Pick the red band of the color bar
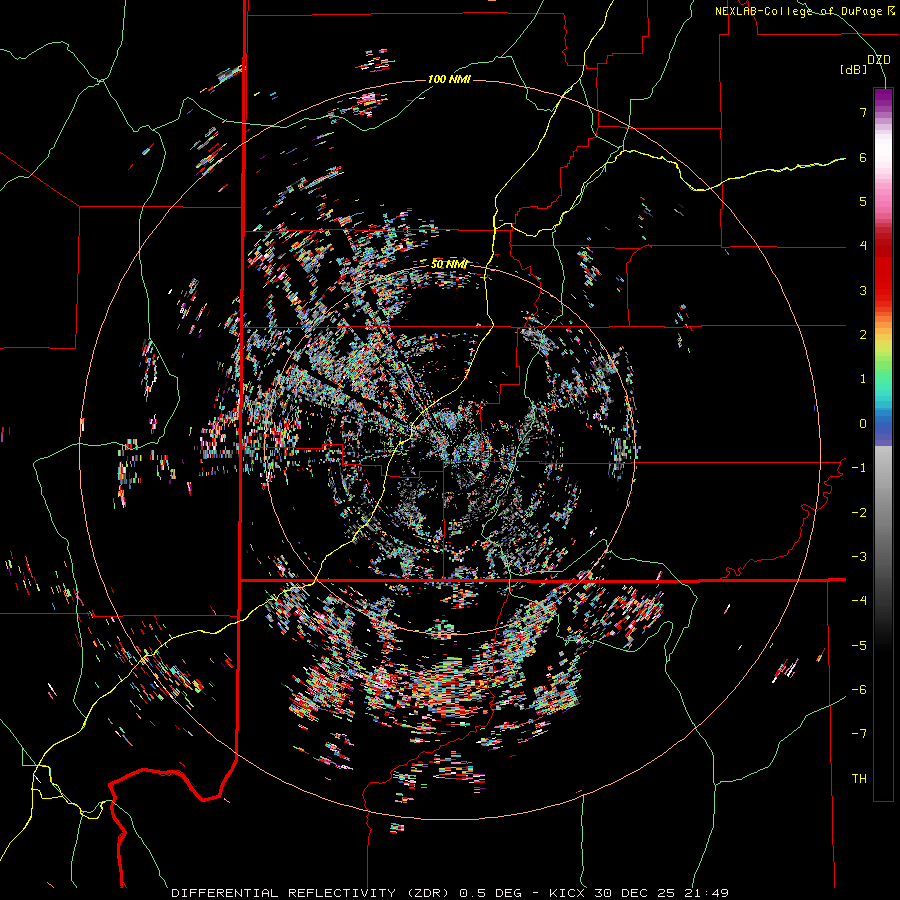 (x=883, y=270)
